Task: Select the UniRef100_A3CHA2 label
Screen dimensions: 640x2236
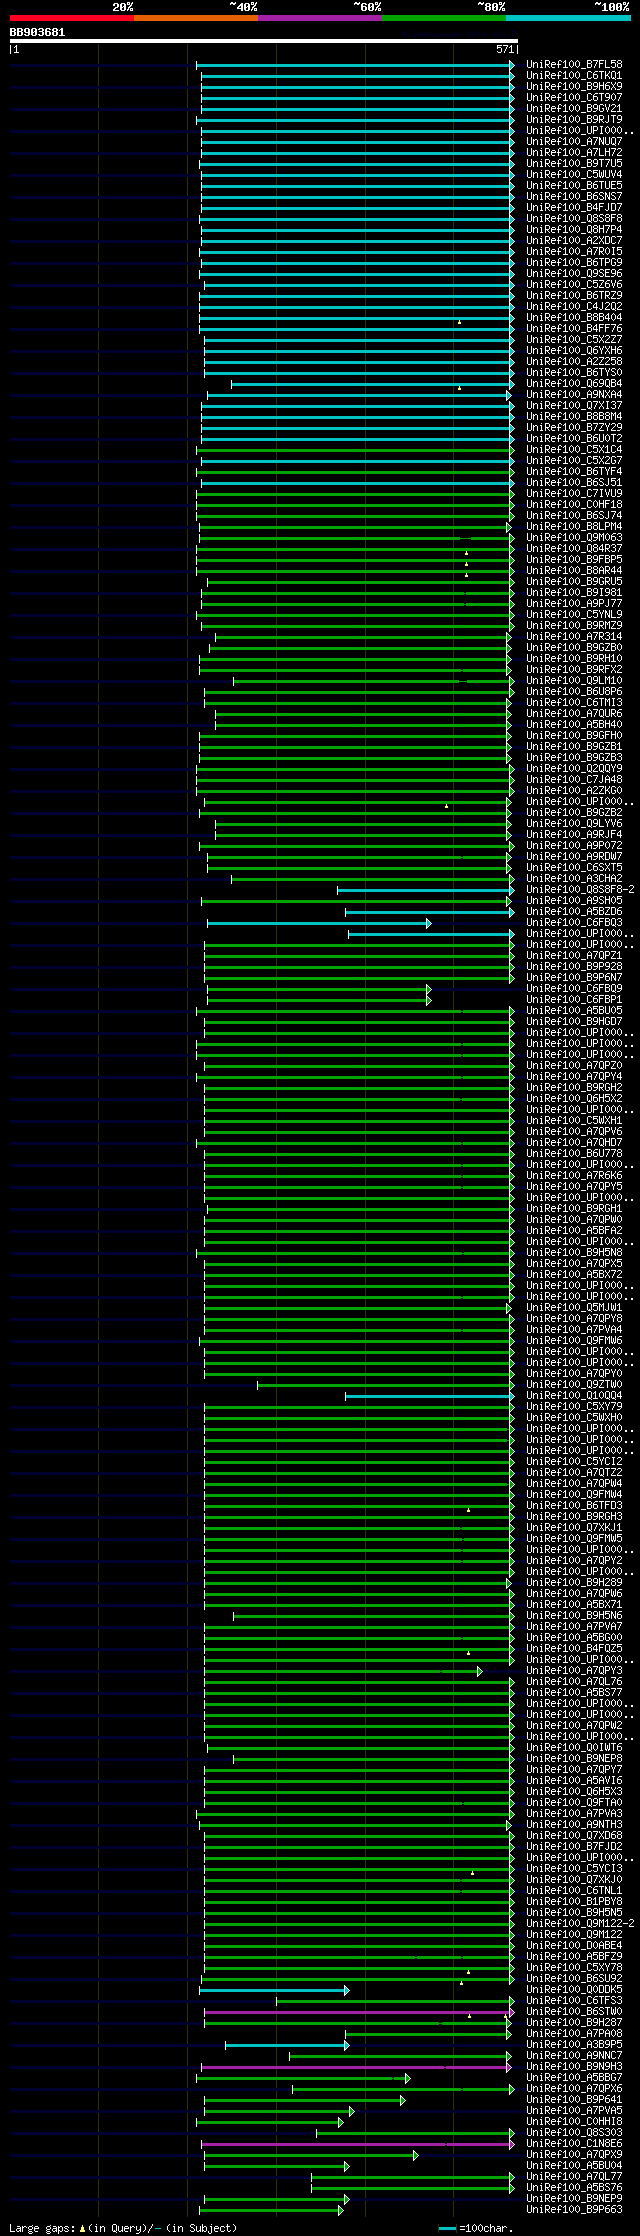Action: [x=574, y=879]
